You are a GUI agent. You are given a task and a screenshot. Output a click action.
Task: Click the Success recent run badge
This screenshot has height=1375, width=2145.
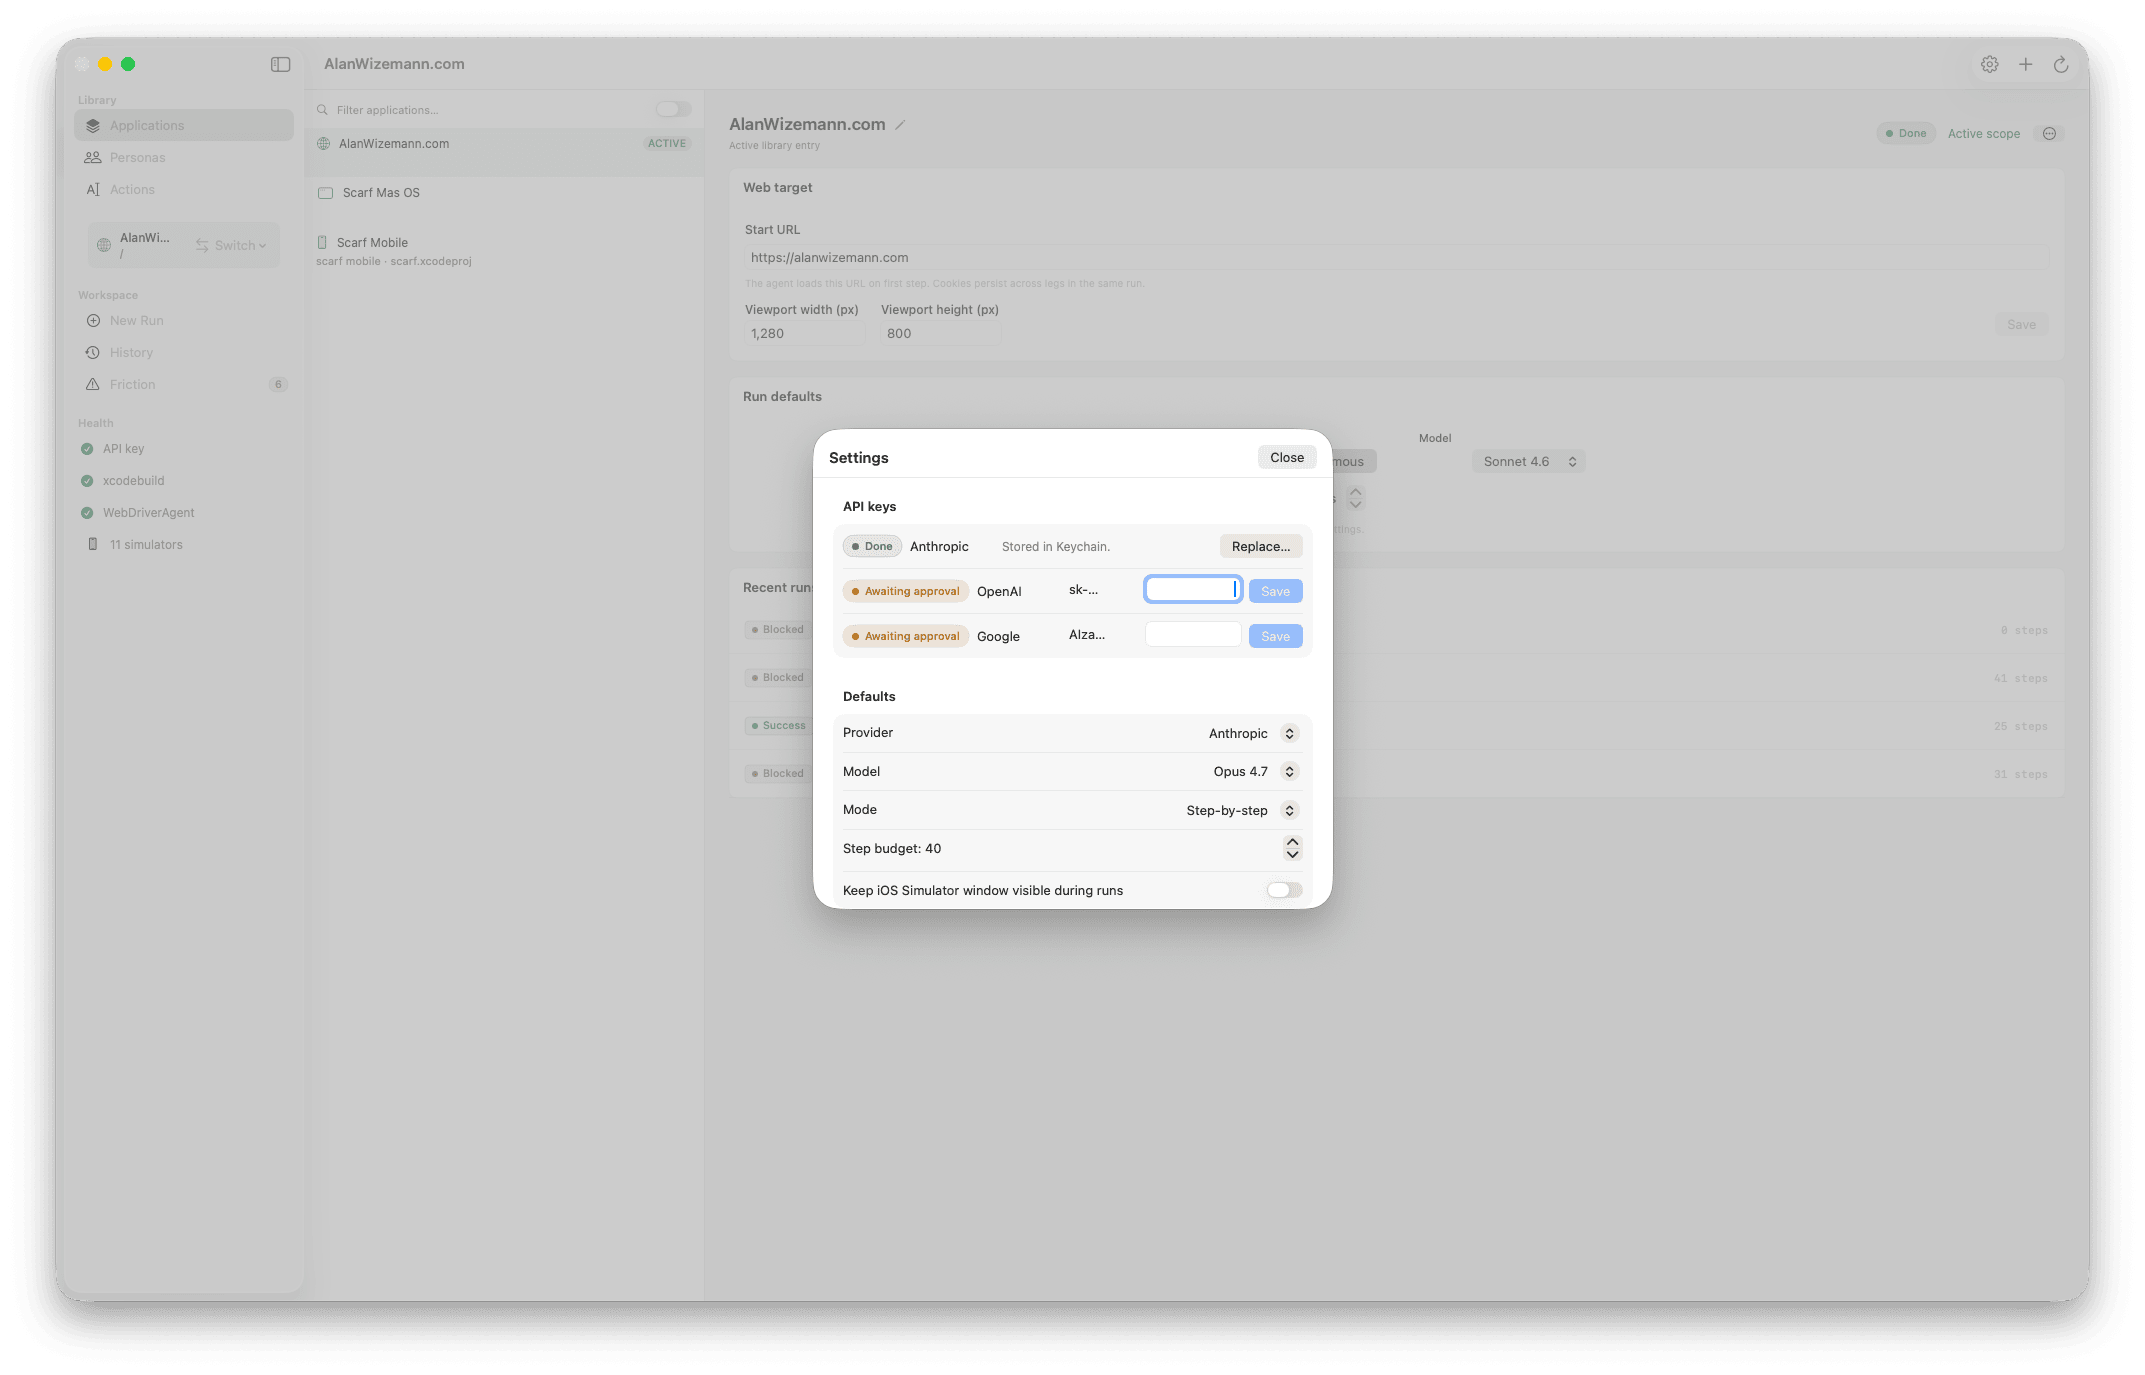778,725
